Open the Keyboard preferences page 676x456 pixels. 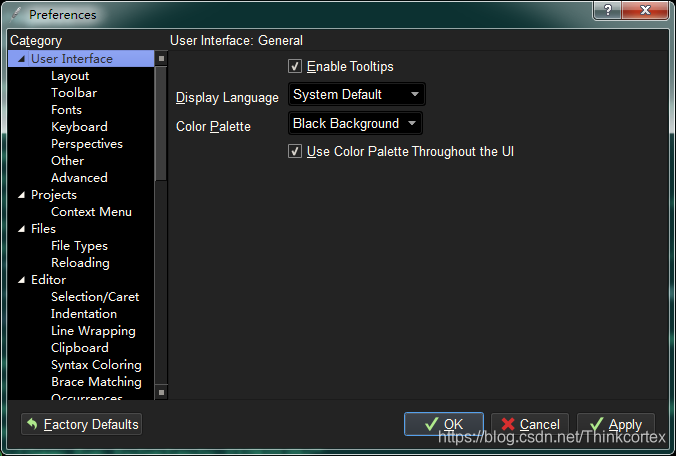point(79,127)
